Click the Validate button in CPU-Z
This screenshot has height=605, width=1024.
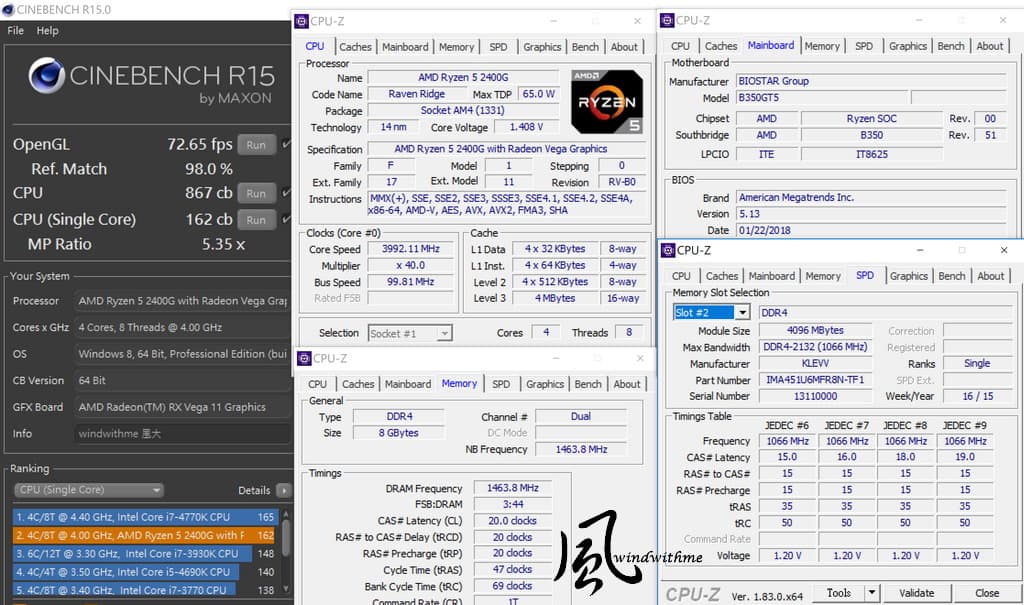pos(916,593)
